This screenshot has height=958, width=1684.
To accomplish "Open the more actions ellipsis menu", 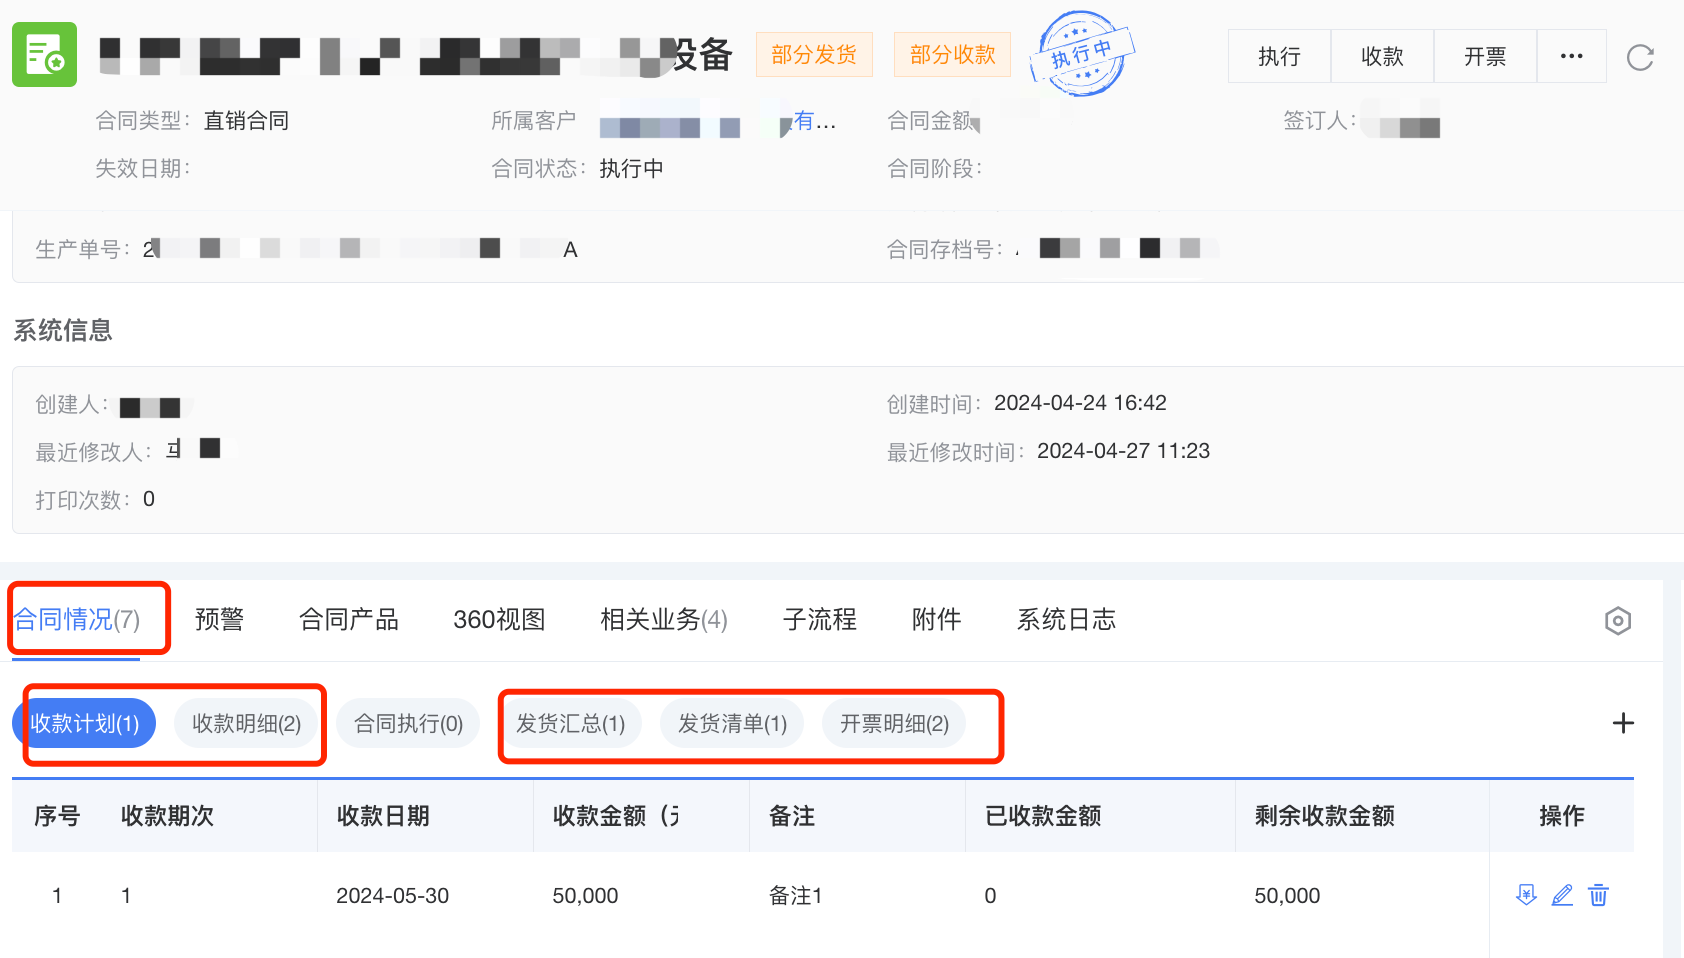I will (x=1571, y=56).
